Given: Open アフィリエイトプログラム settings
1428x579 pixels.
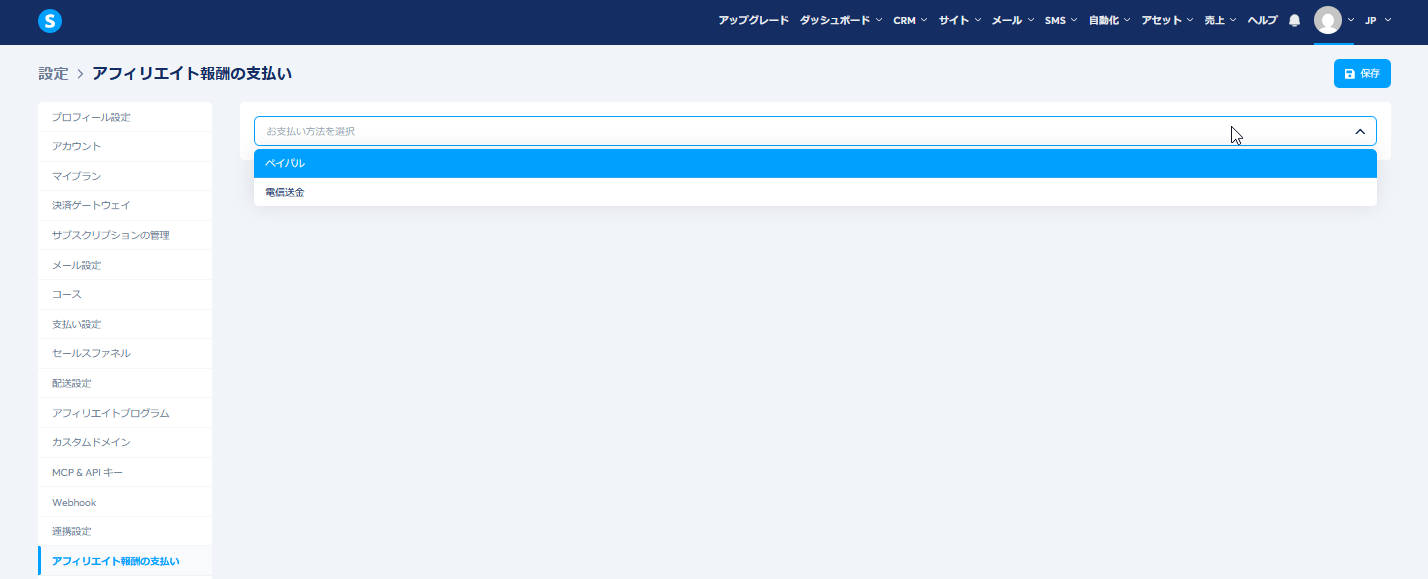Looking at the screenshot, I should (125, 413).
